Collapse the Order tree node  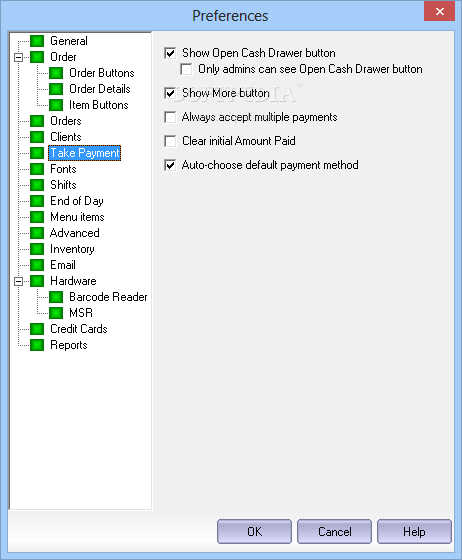point(18,57)
